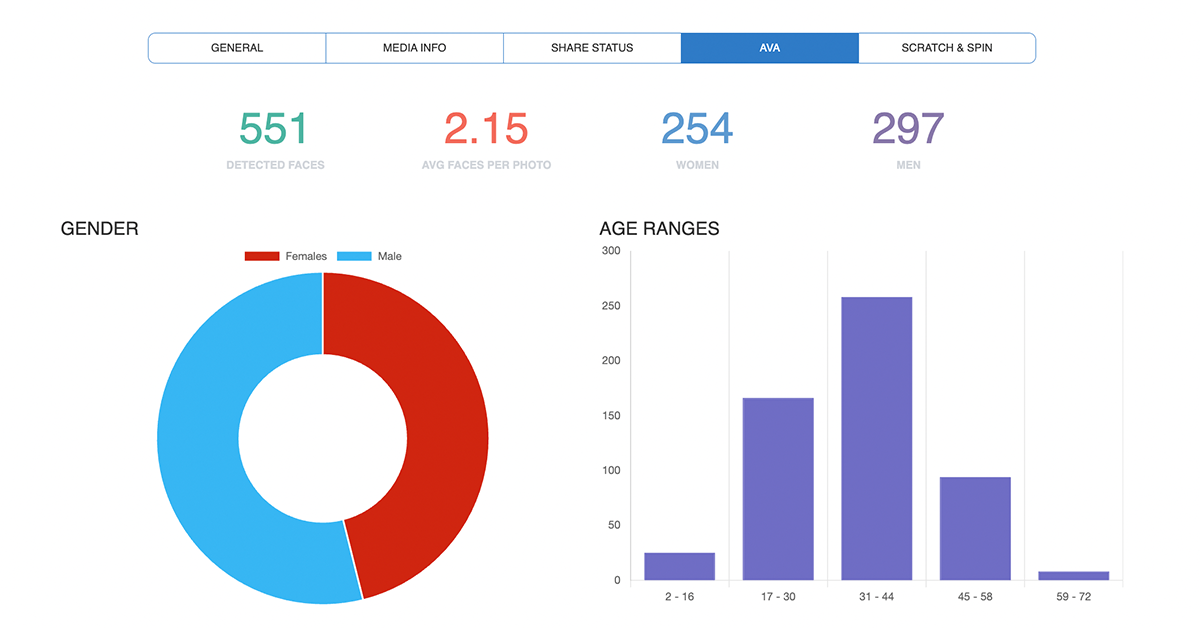Click the 2 - 16 age bar

point(680,566)
